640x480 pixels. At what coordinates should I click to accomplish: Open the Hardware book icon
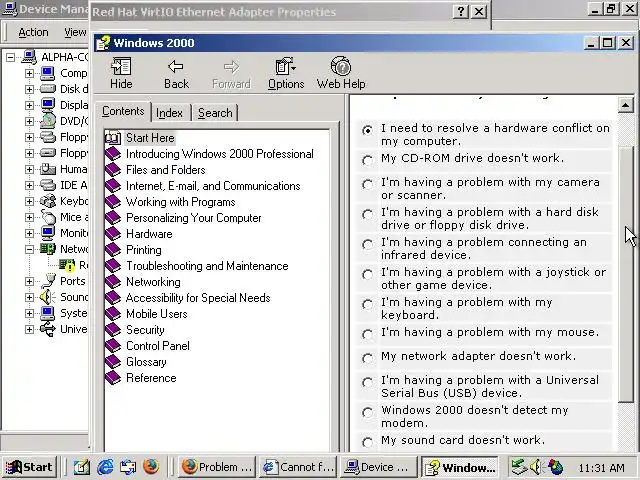[x=113, y=234]
